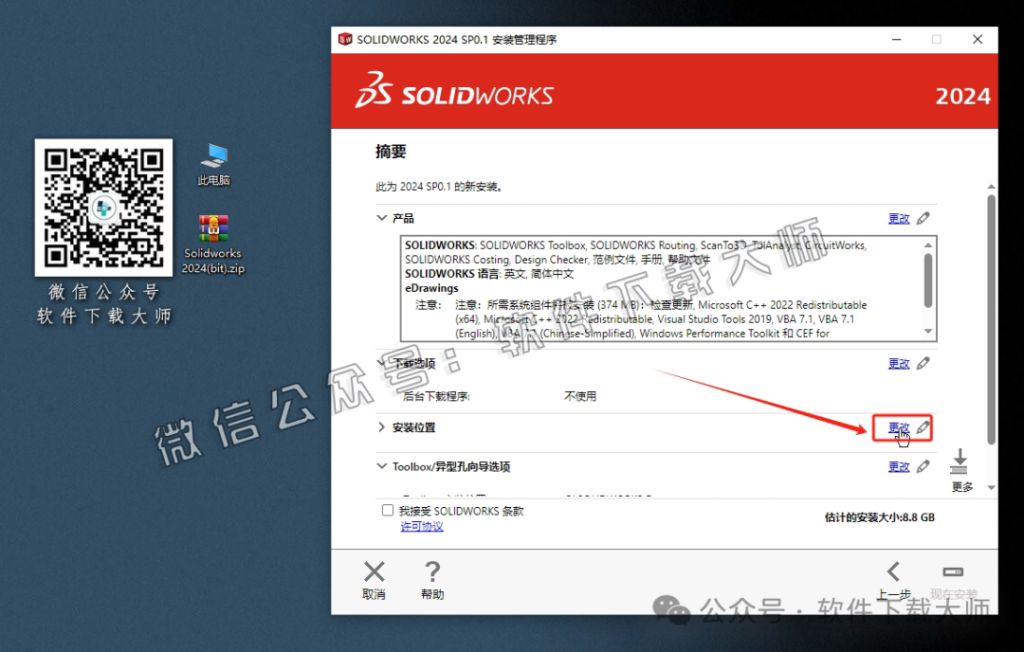Open the 许可协议 link
Image resolution: width=1024 pixels, height=652 pixels.
(x=421, y=525)
